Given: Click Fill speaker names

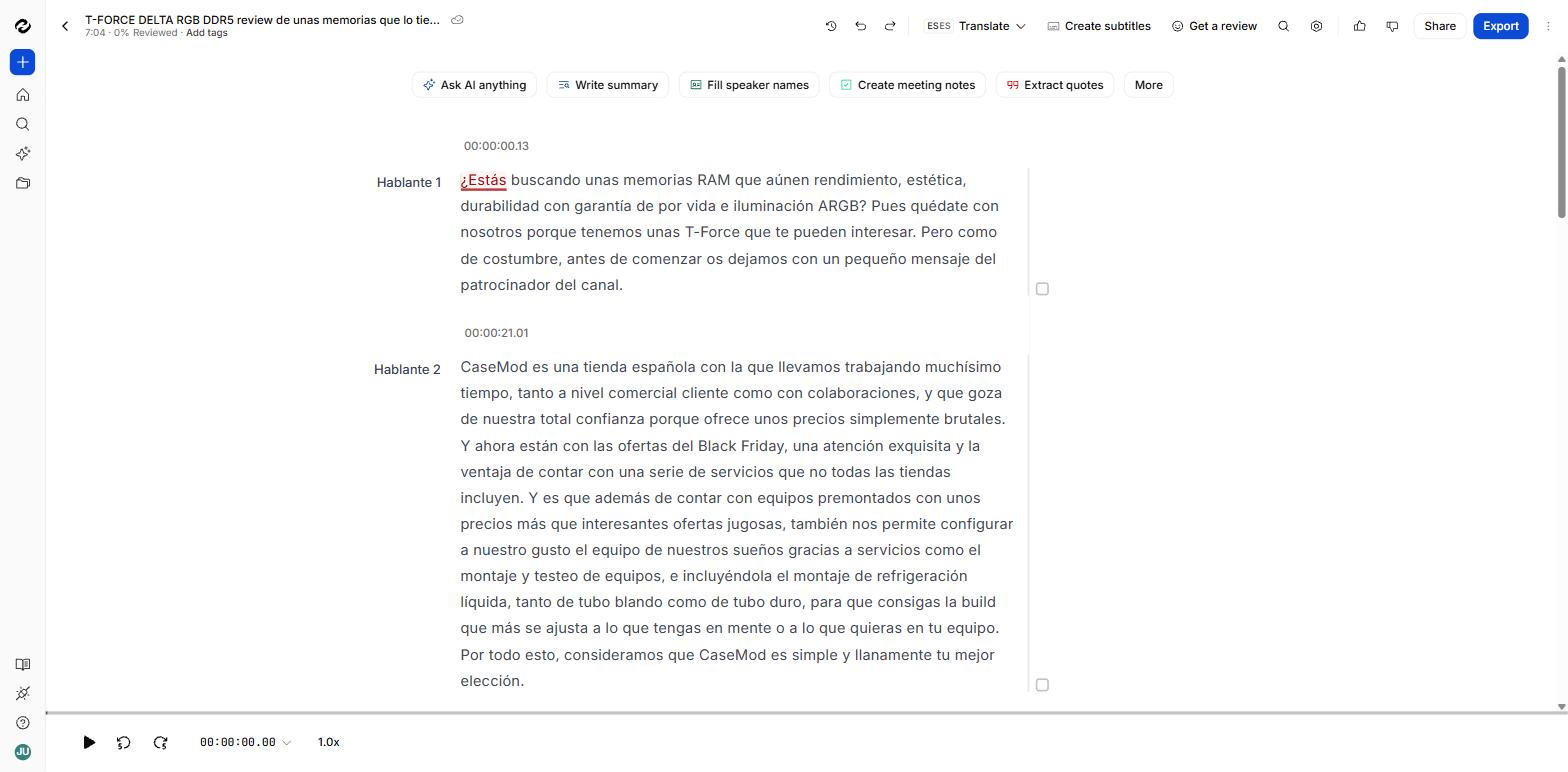Looking at the screenshot, I should [x=749, y=85].
